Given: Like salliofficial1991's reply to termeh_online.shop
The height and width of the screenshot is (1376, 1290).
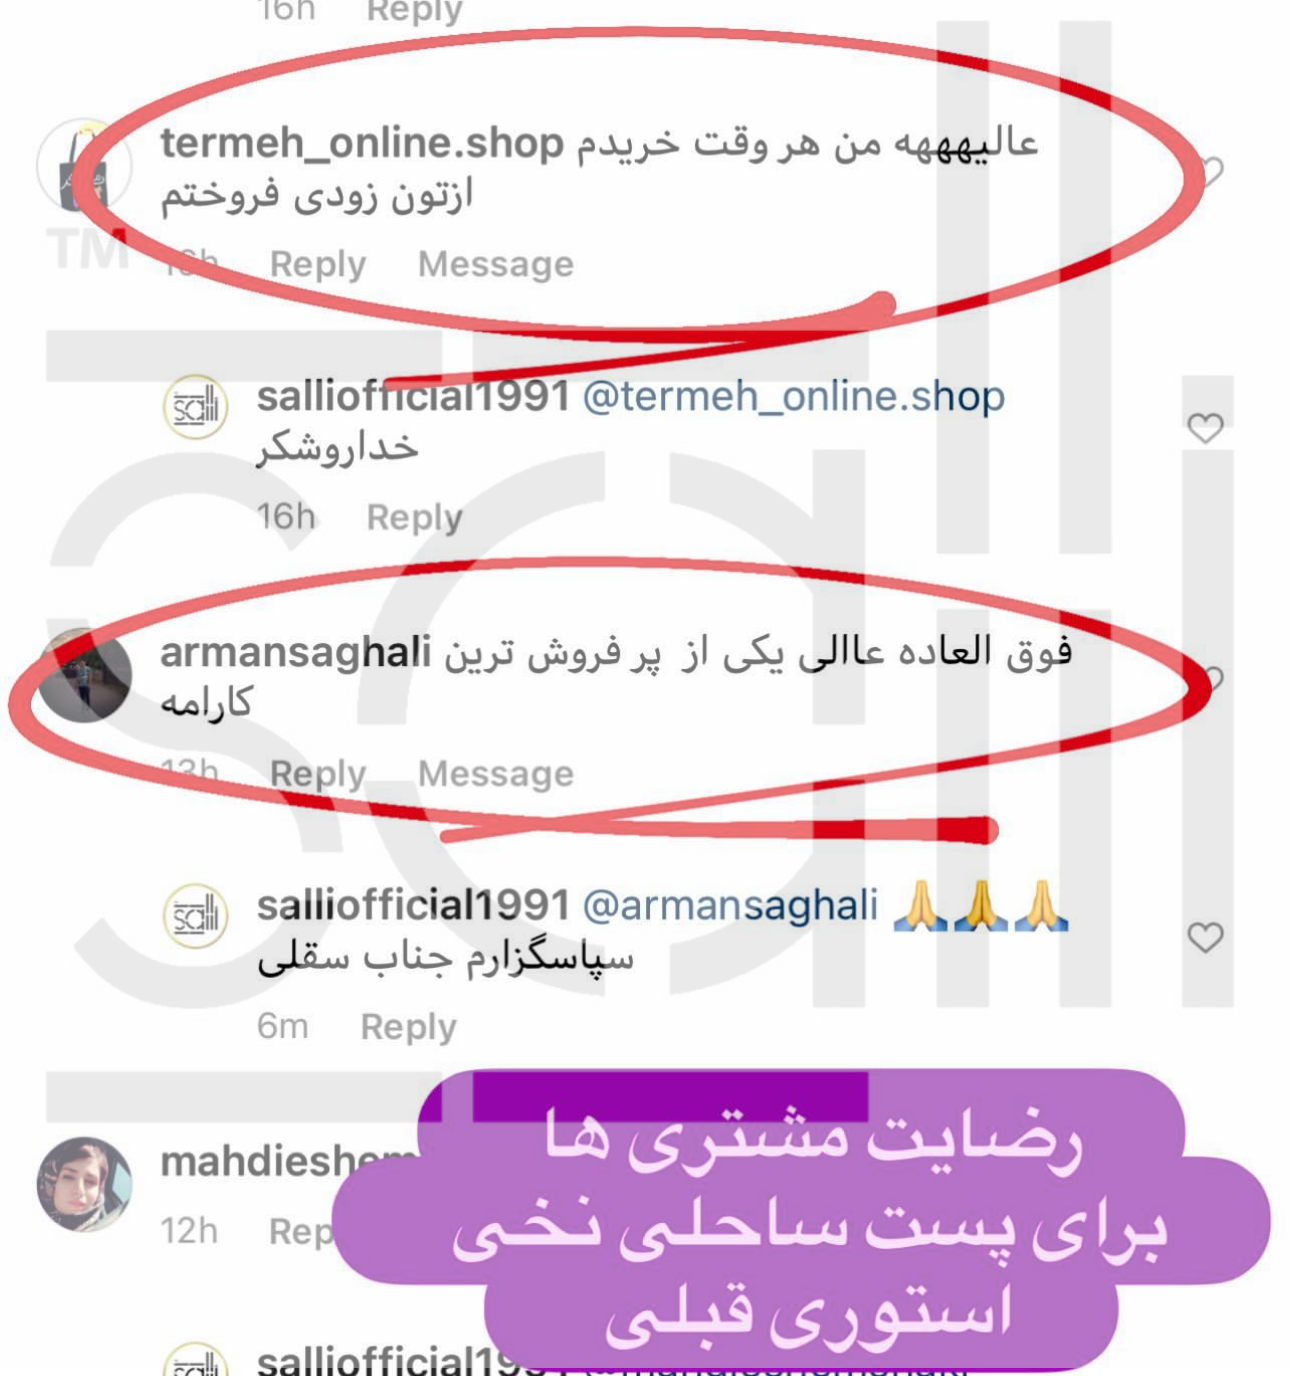Looking at the screenshot, I should pyautogui.click(x=1205, y=428).
